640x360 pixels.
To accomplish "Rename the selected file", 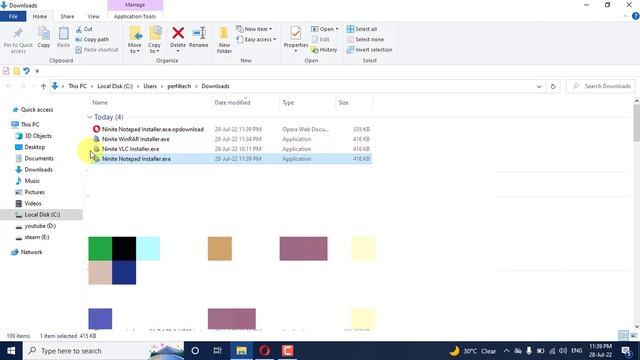I will coord(199,37).
